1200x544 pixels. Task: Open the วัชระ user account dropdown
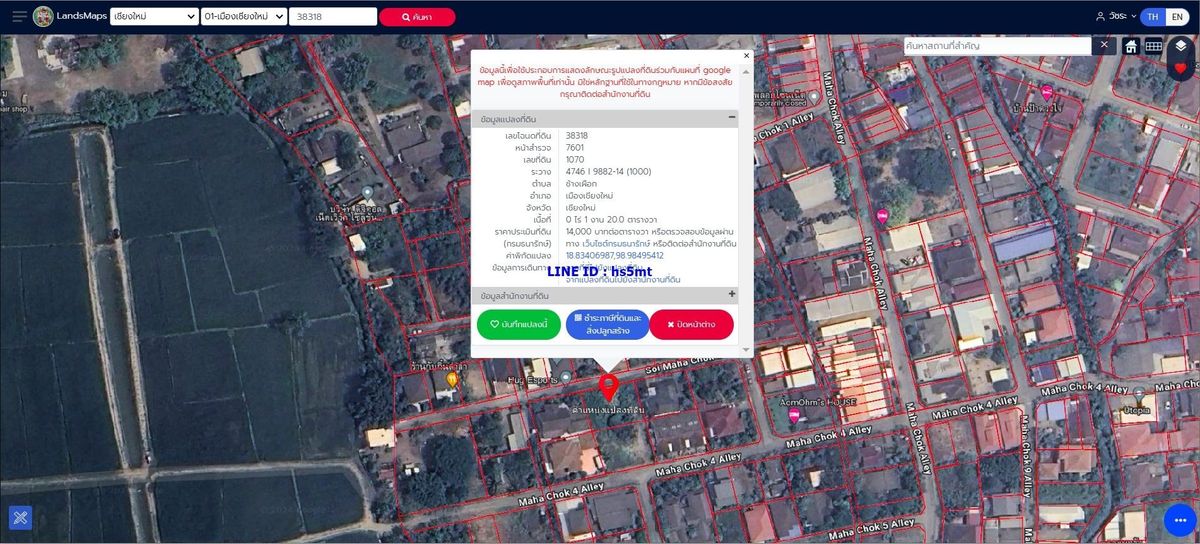tap(1116, 17)
